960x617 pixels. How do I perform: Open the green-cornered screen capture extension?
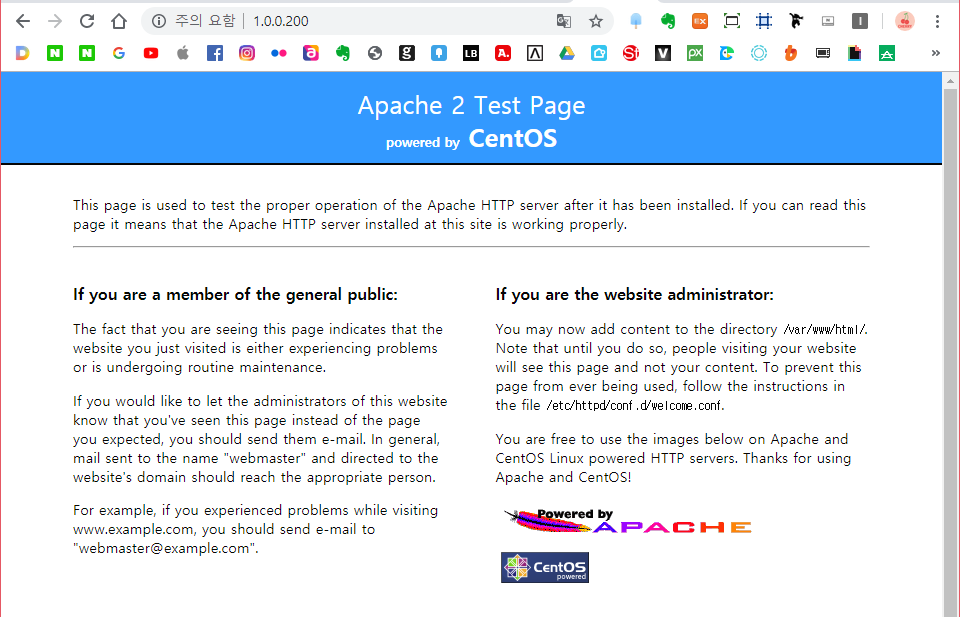[732, 21]
